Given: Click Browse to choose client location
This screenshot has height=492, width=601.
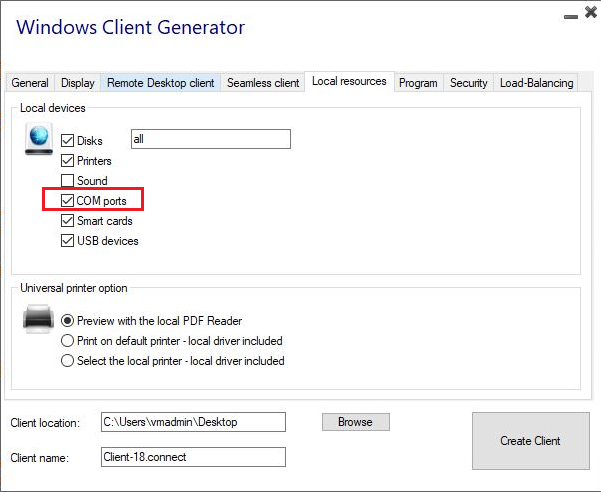Looking at the screenshot, I should pyautogui.click(x=355, y=422).
